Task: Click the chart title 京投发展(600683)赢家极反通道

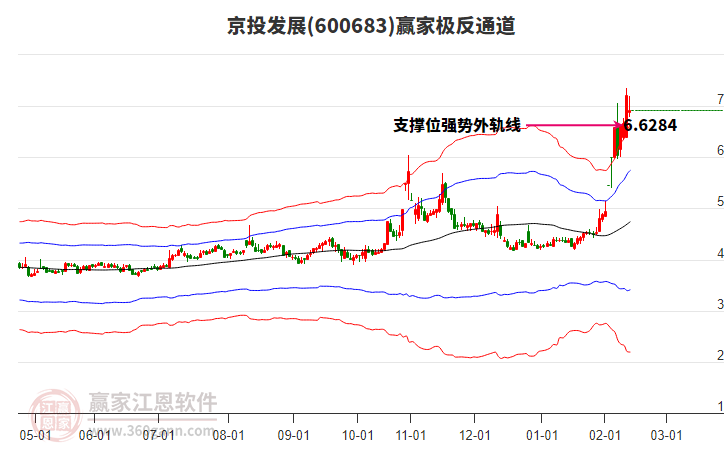Action: pyautogui.click(x=371, y=25)
